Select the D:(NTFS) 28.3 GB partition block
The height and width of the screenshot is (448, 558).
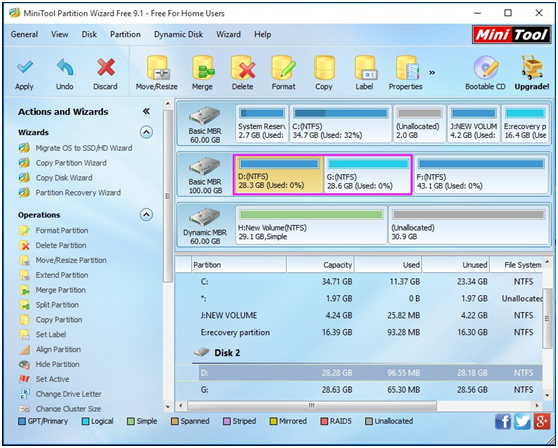279,175
